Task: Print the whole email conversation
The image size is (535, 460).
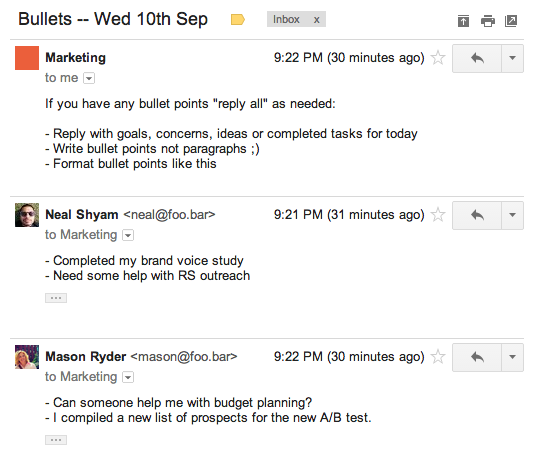Action: 488,21
